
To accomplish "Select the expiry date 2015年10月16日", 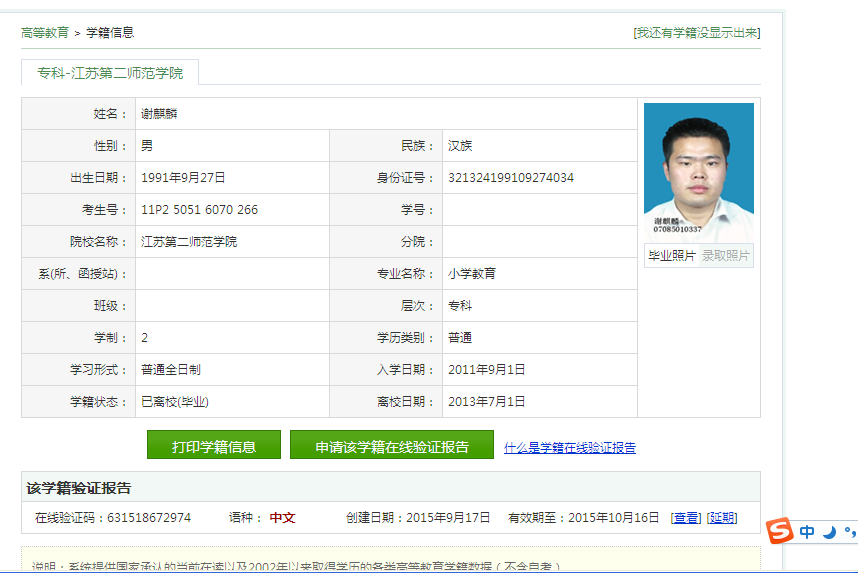I will pos(613,518).
